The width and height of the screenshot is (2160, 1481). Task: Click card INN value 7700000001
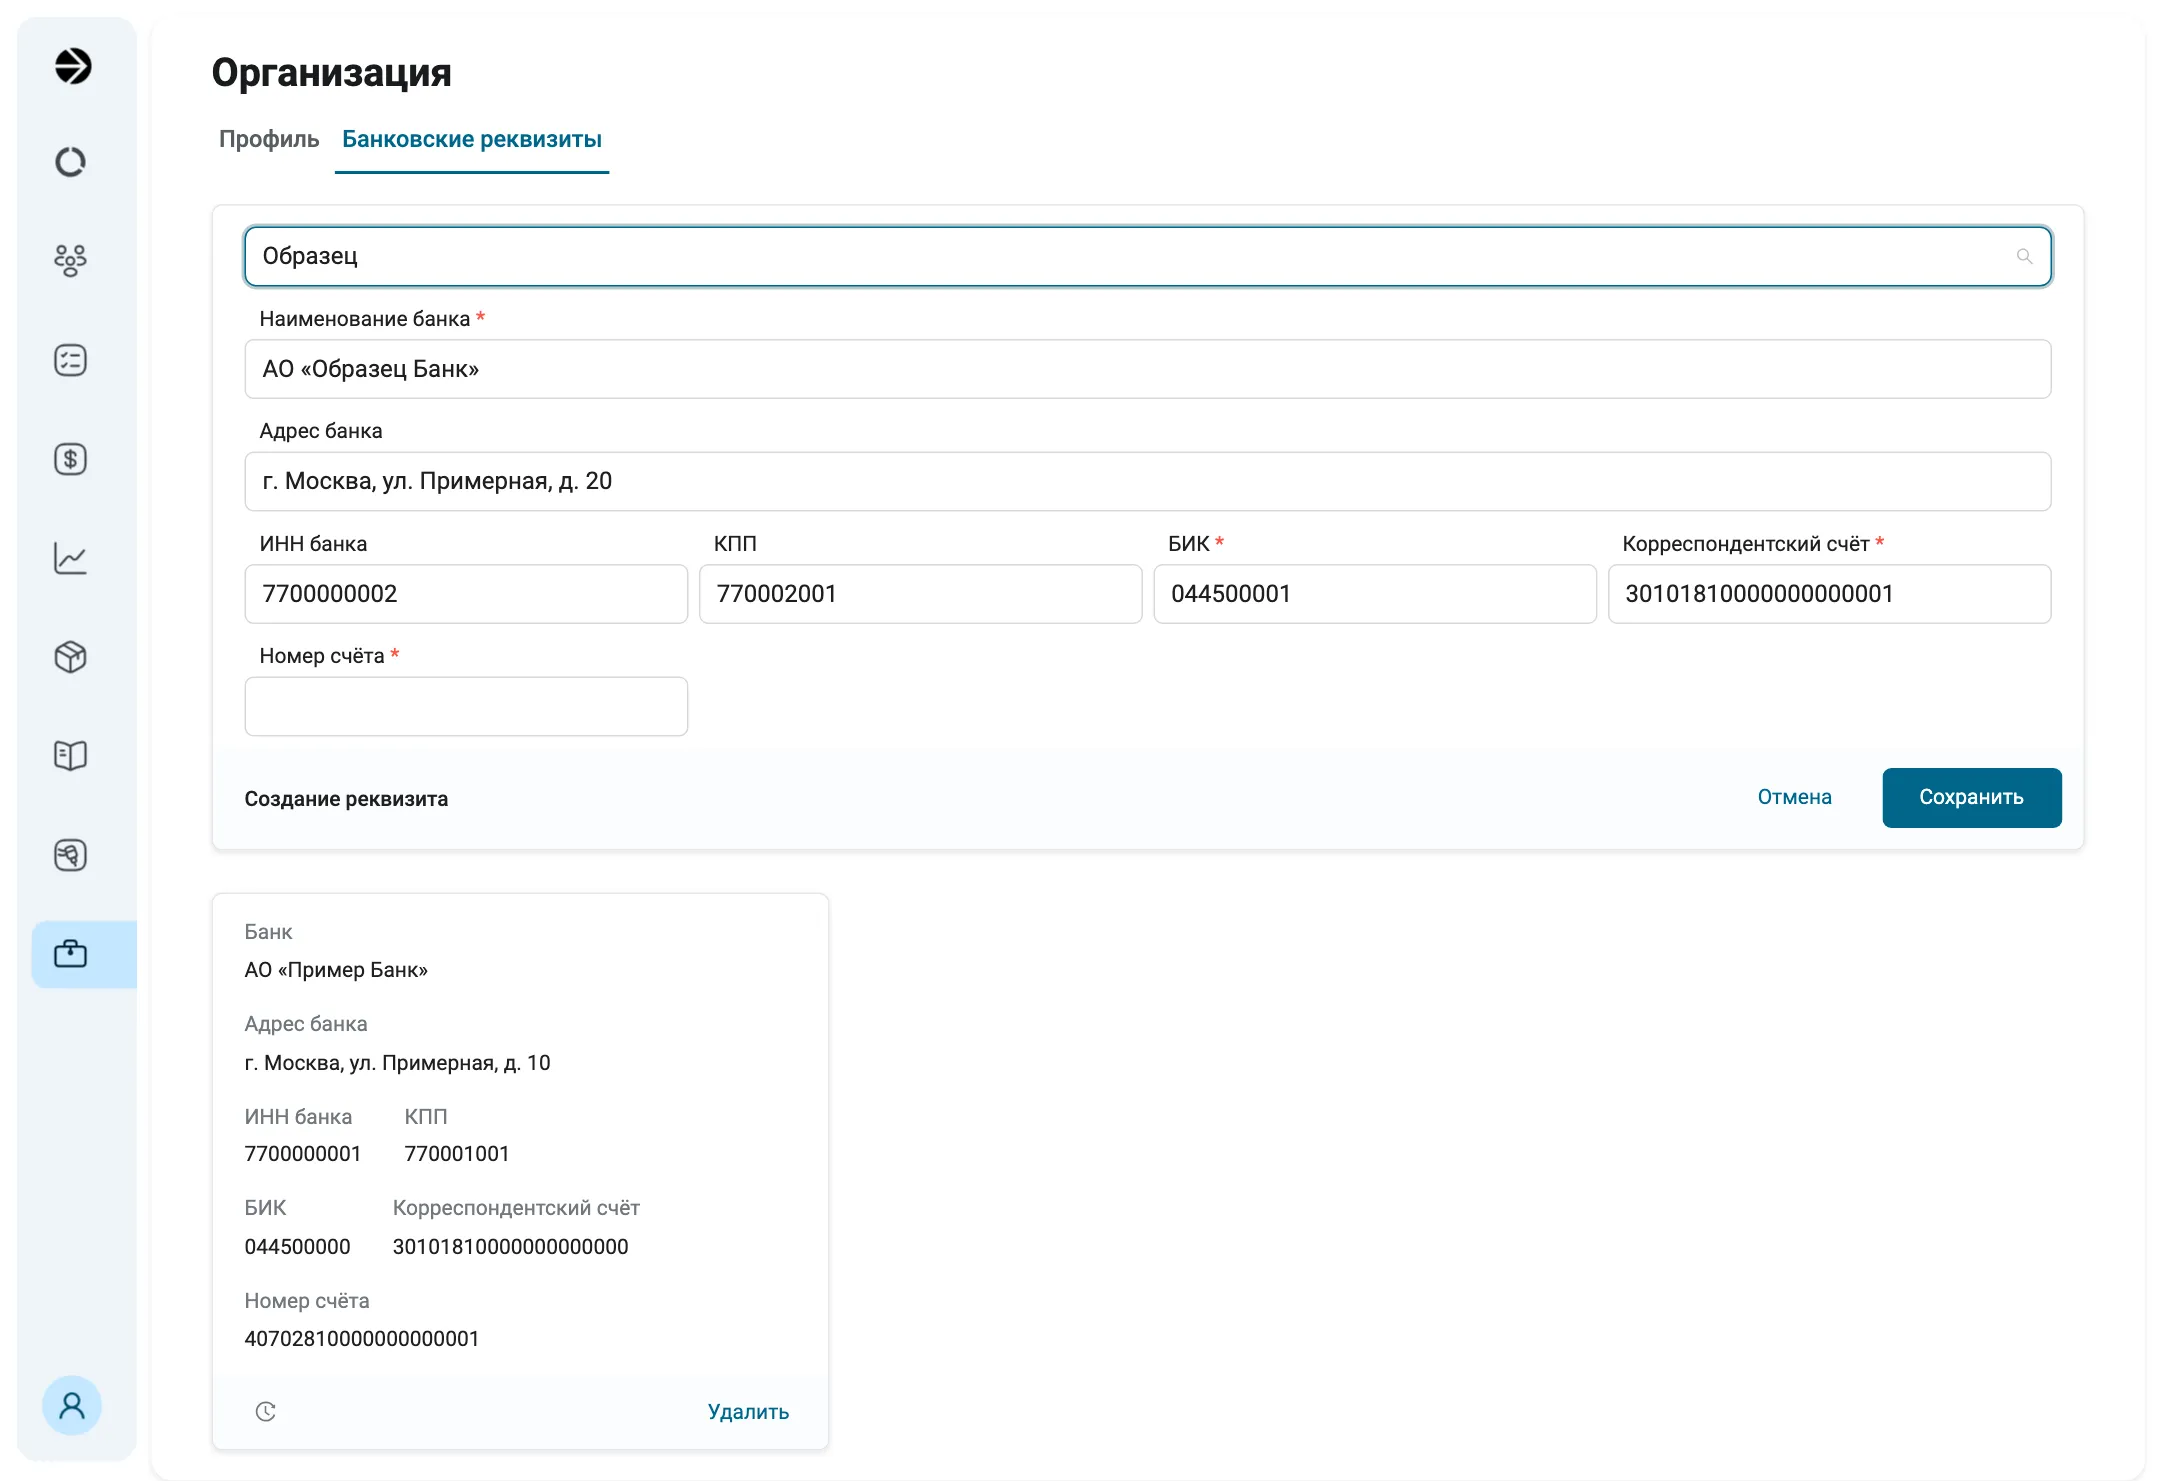point(302,1154)
